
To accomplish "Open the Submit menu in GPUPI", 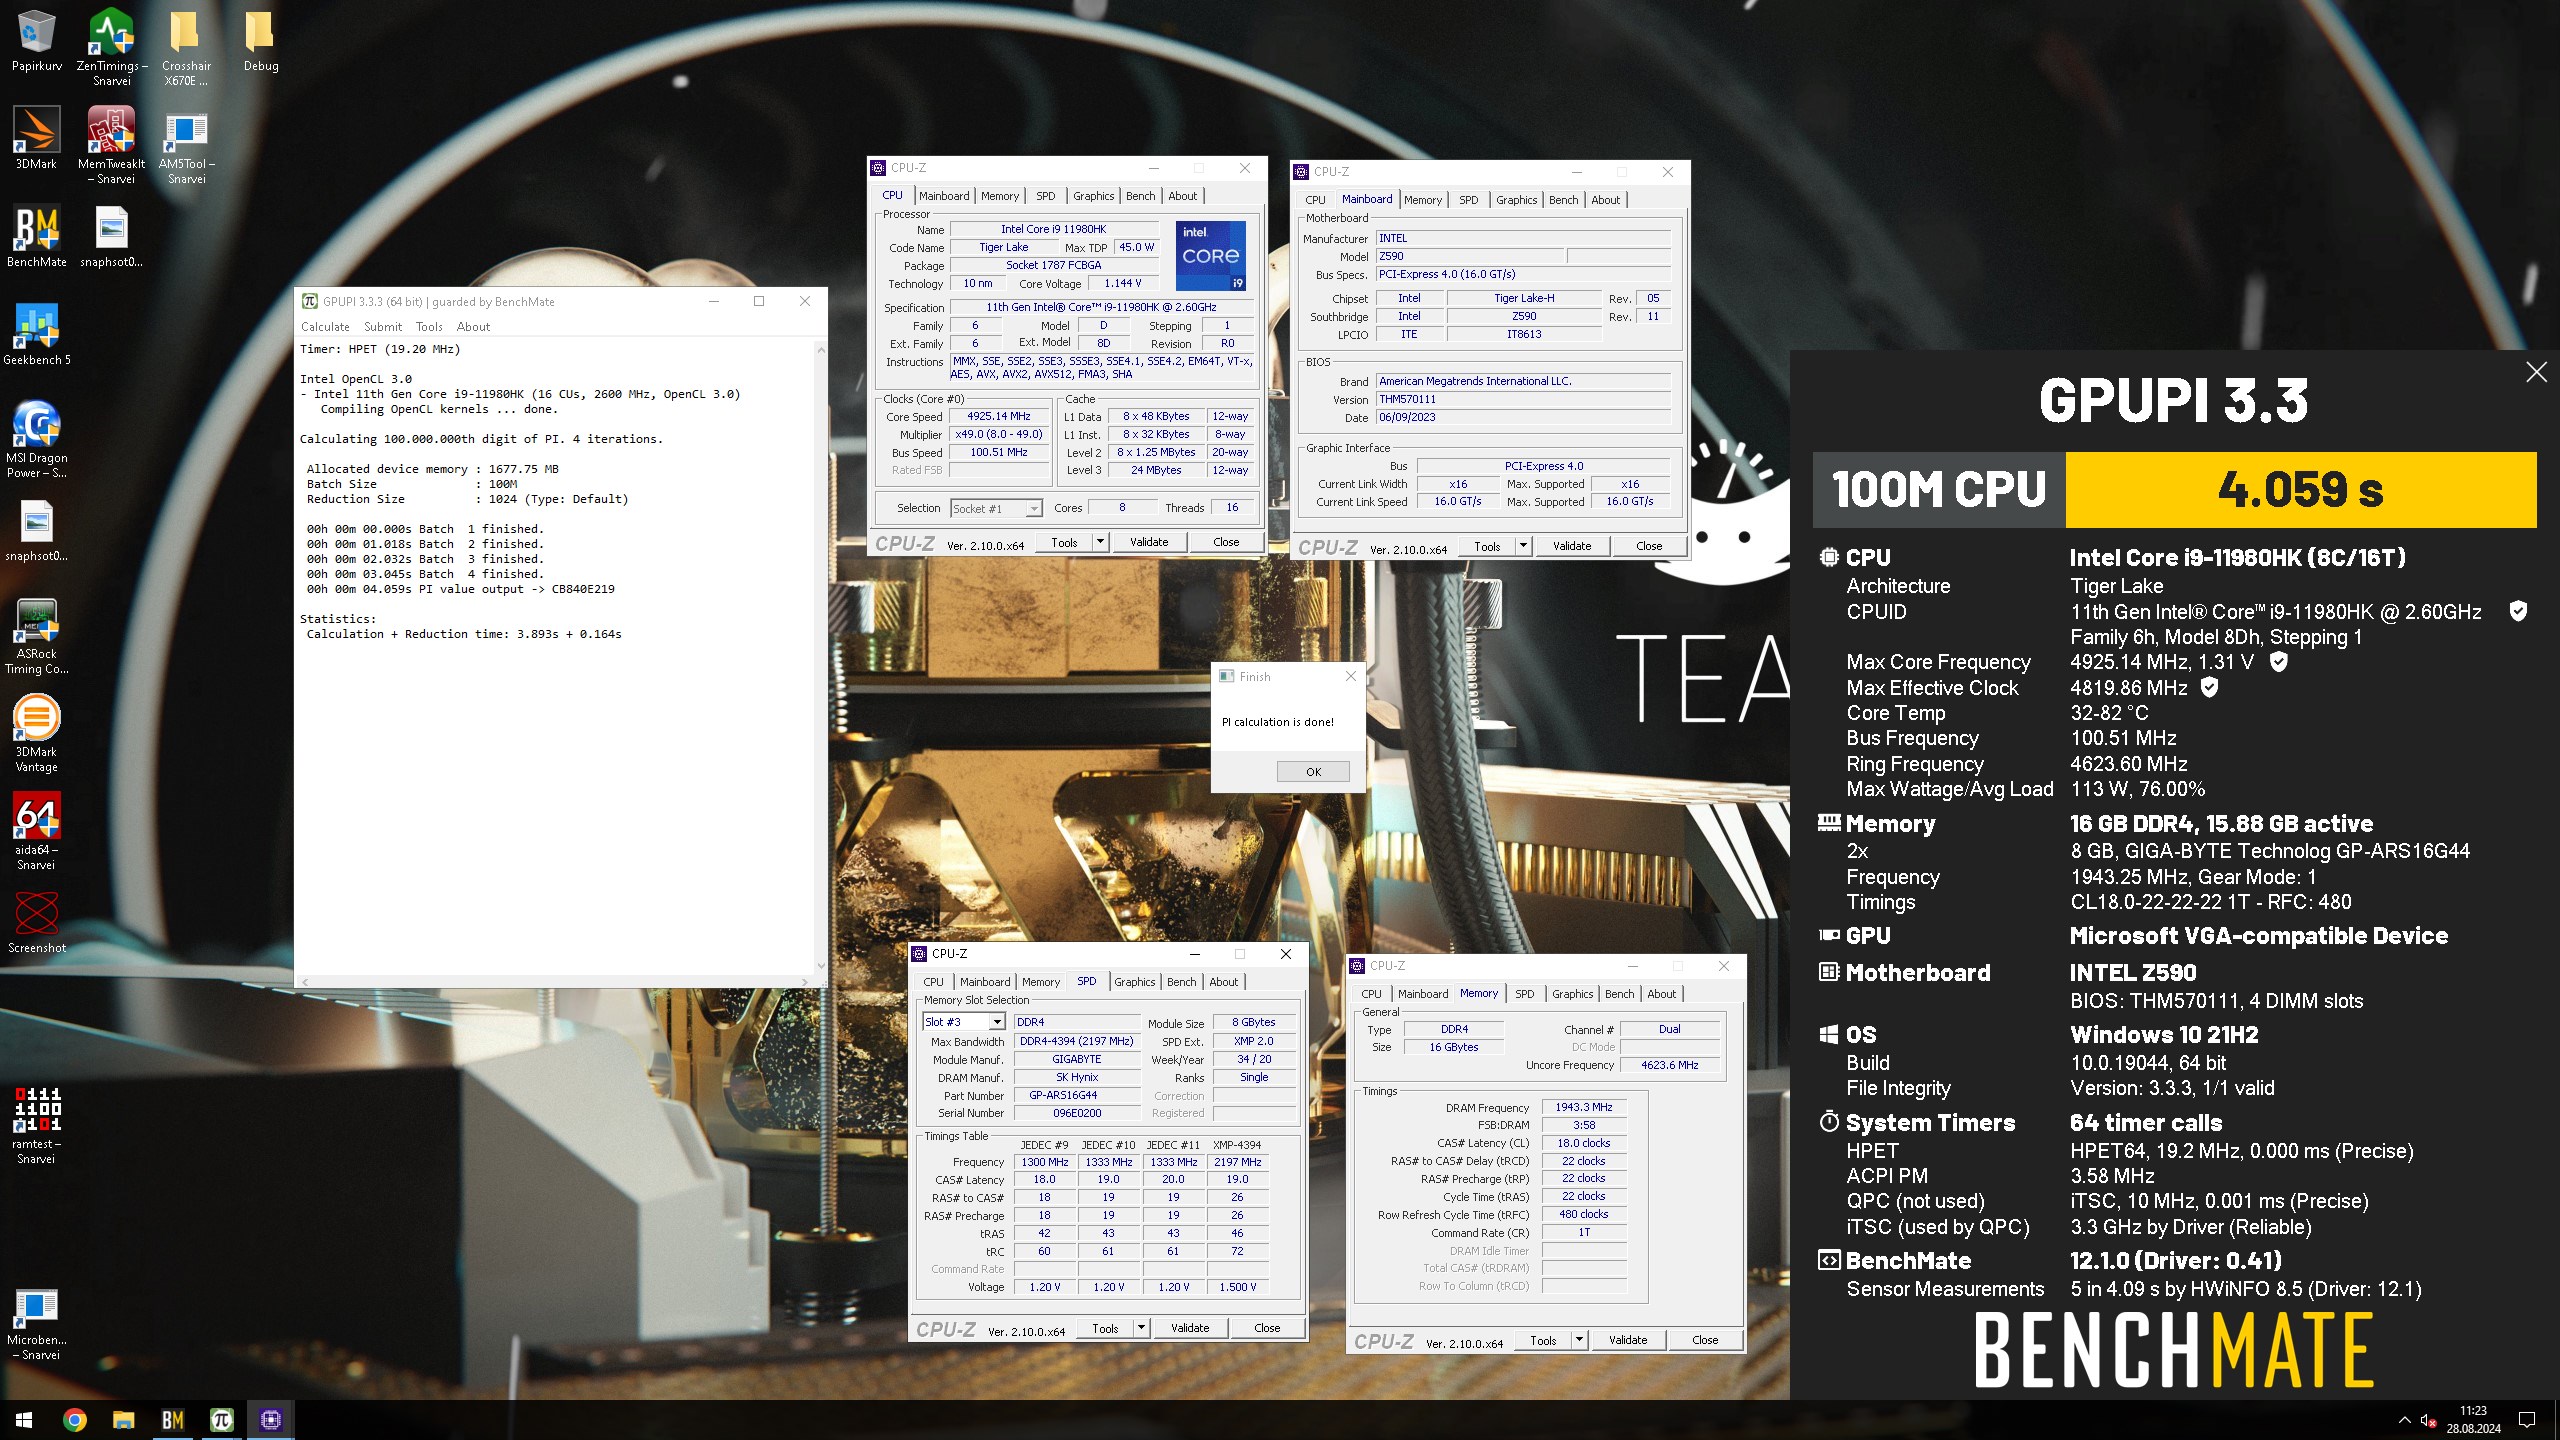I will (x=383, y=327).
